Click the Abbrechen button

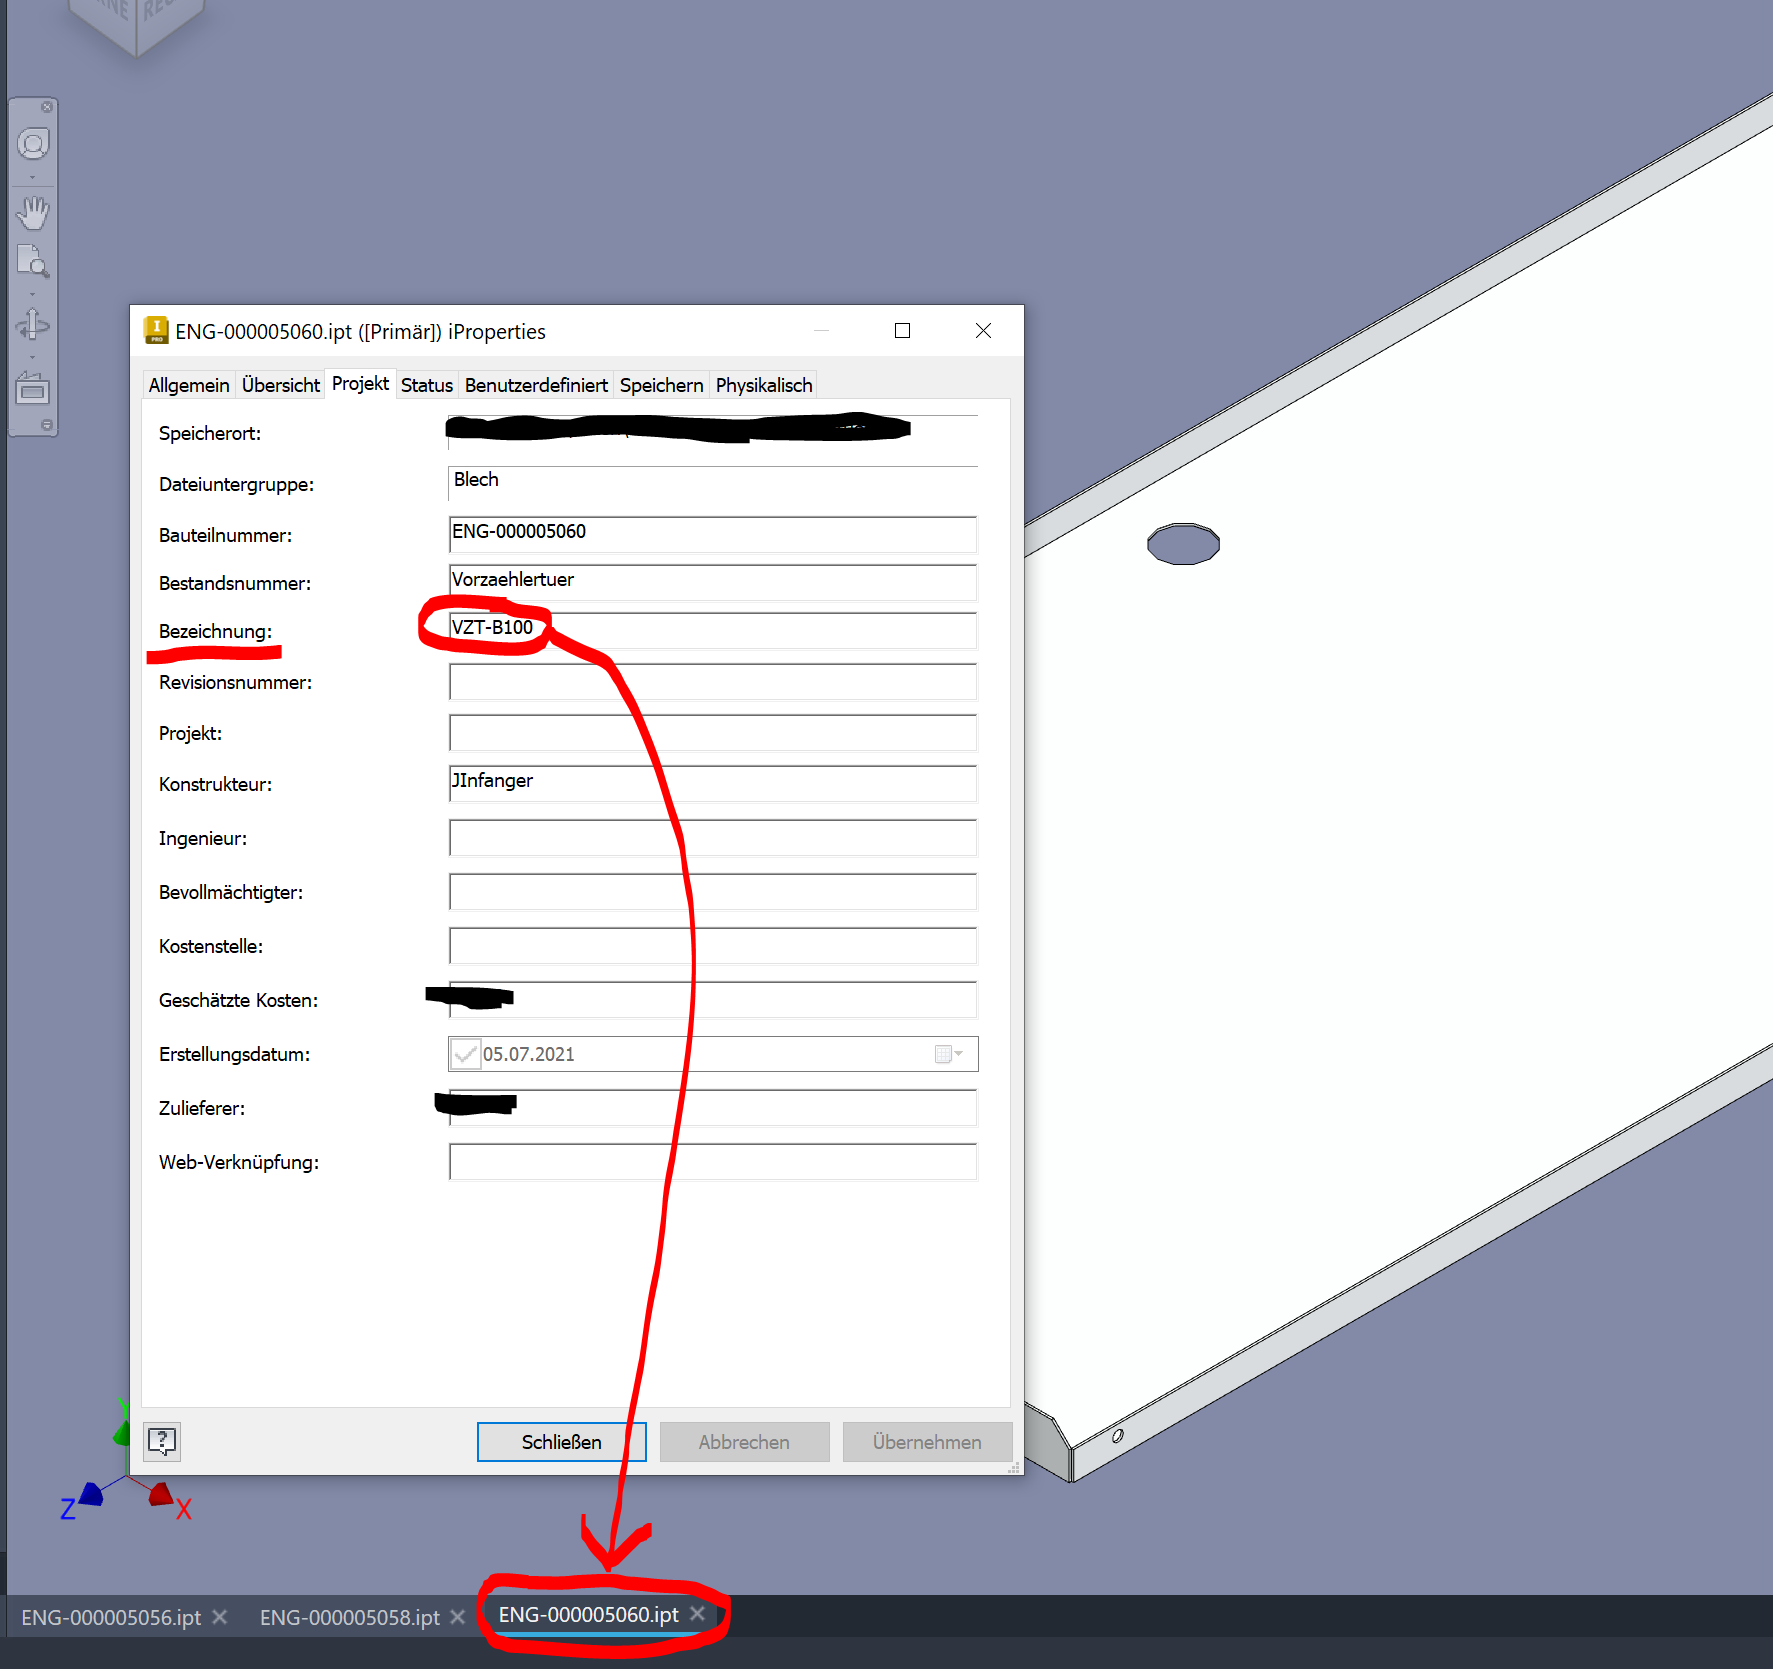(744, 1442)
